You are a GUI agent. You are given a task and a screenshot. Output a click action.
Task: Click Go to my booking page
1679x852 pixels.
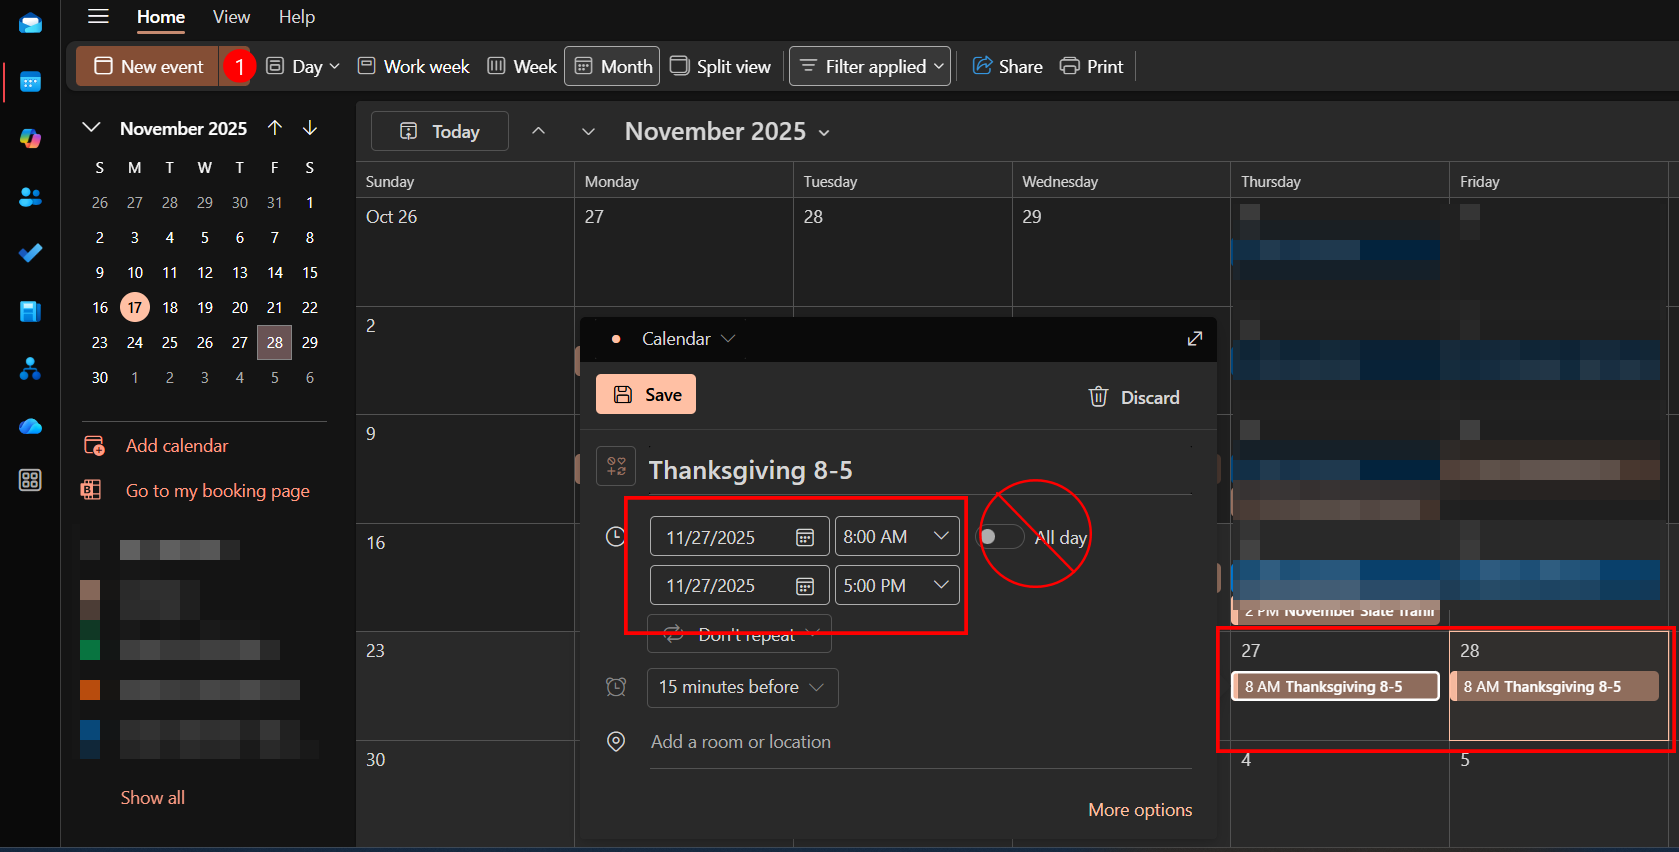[x=217, y=490]
